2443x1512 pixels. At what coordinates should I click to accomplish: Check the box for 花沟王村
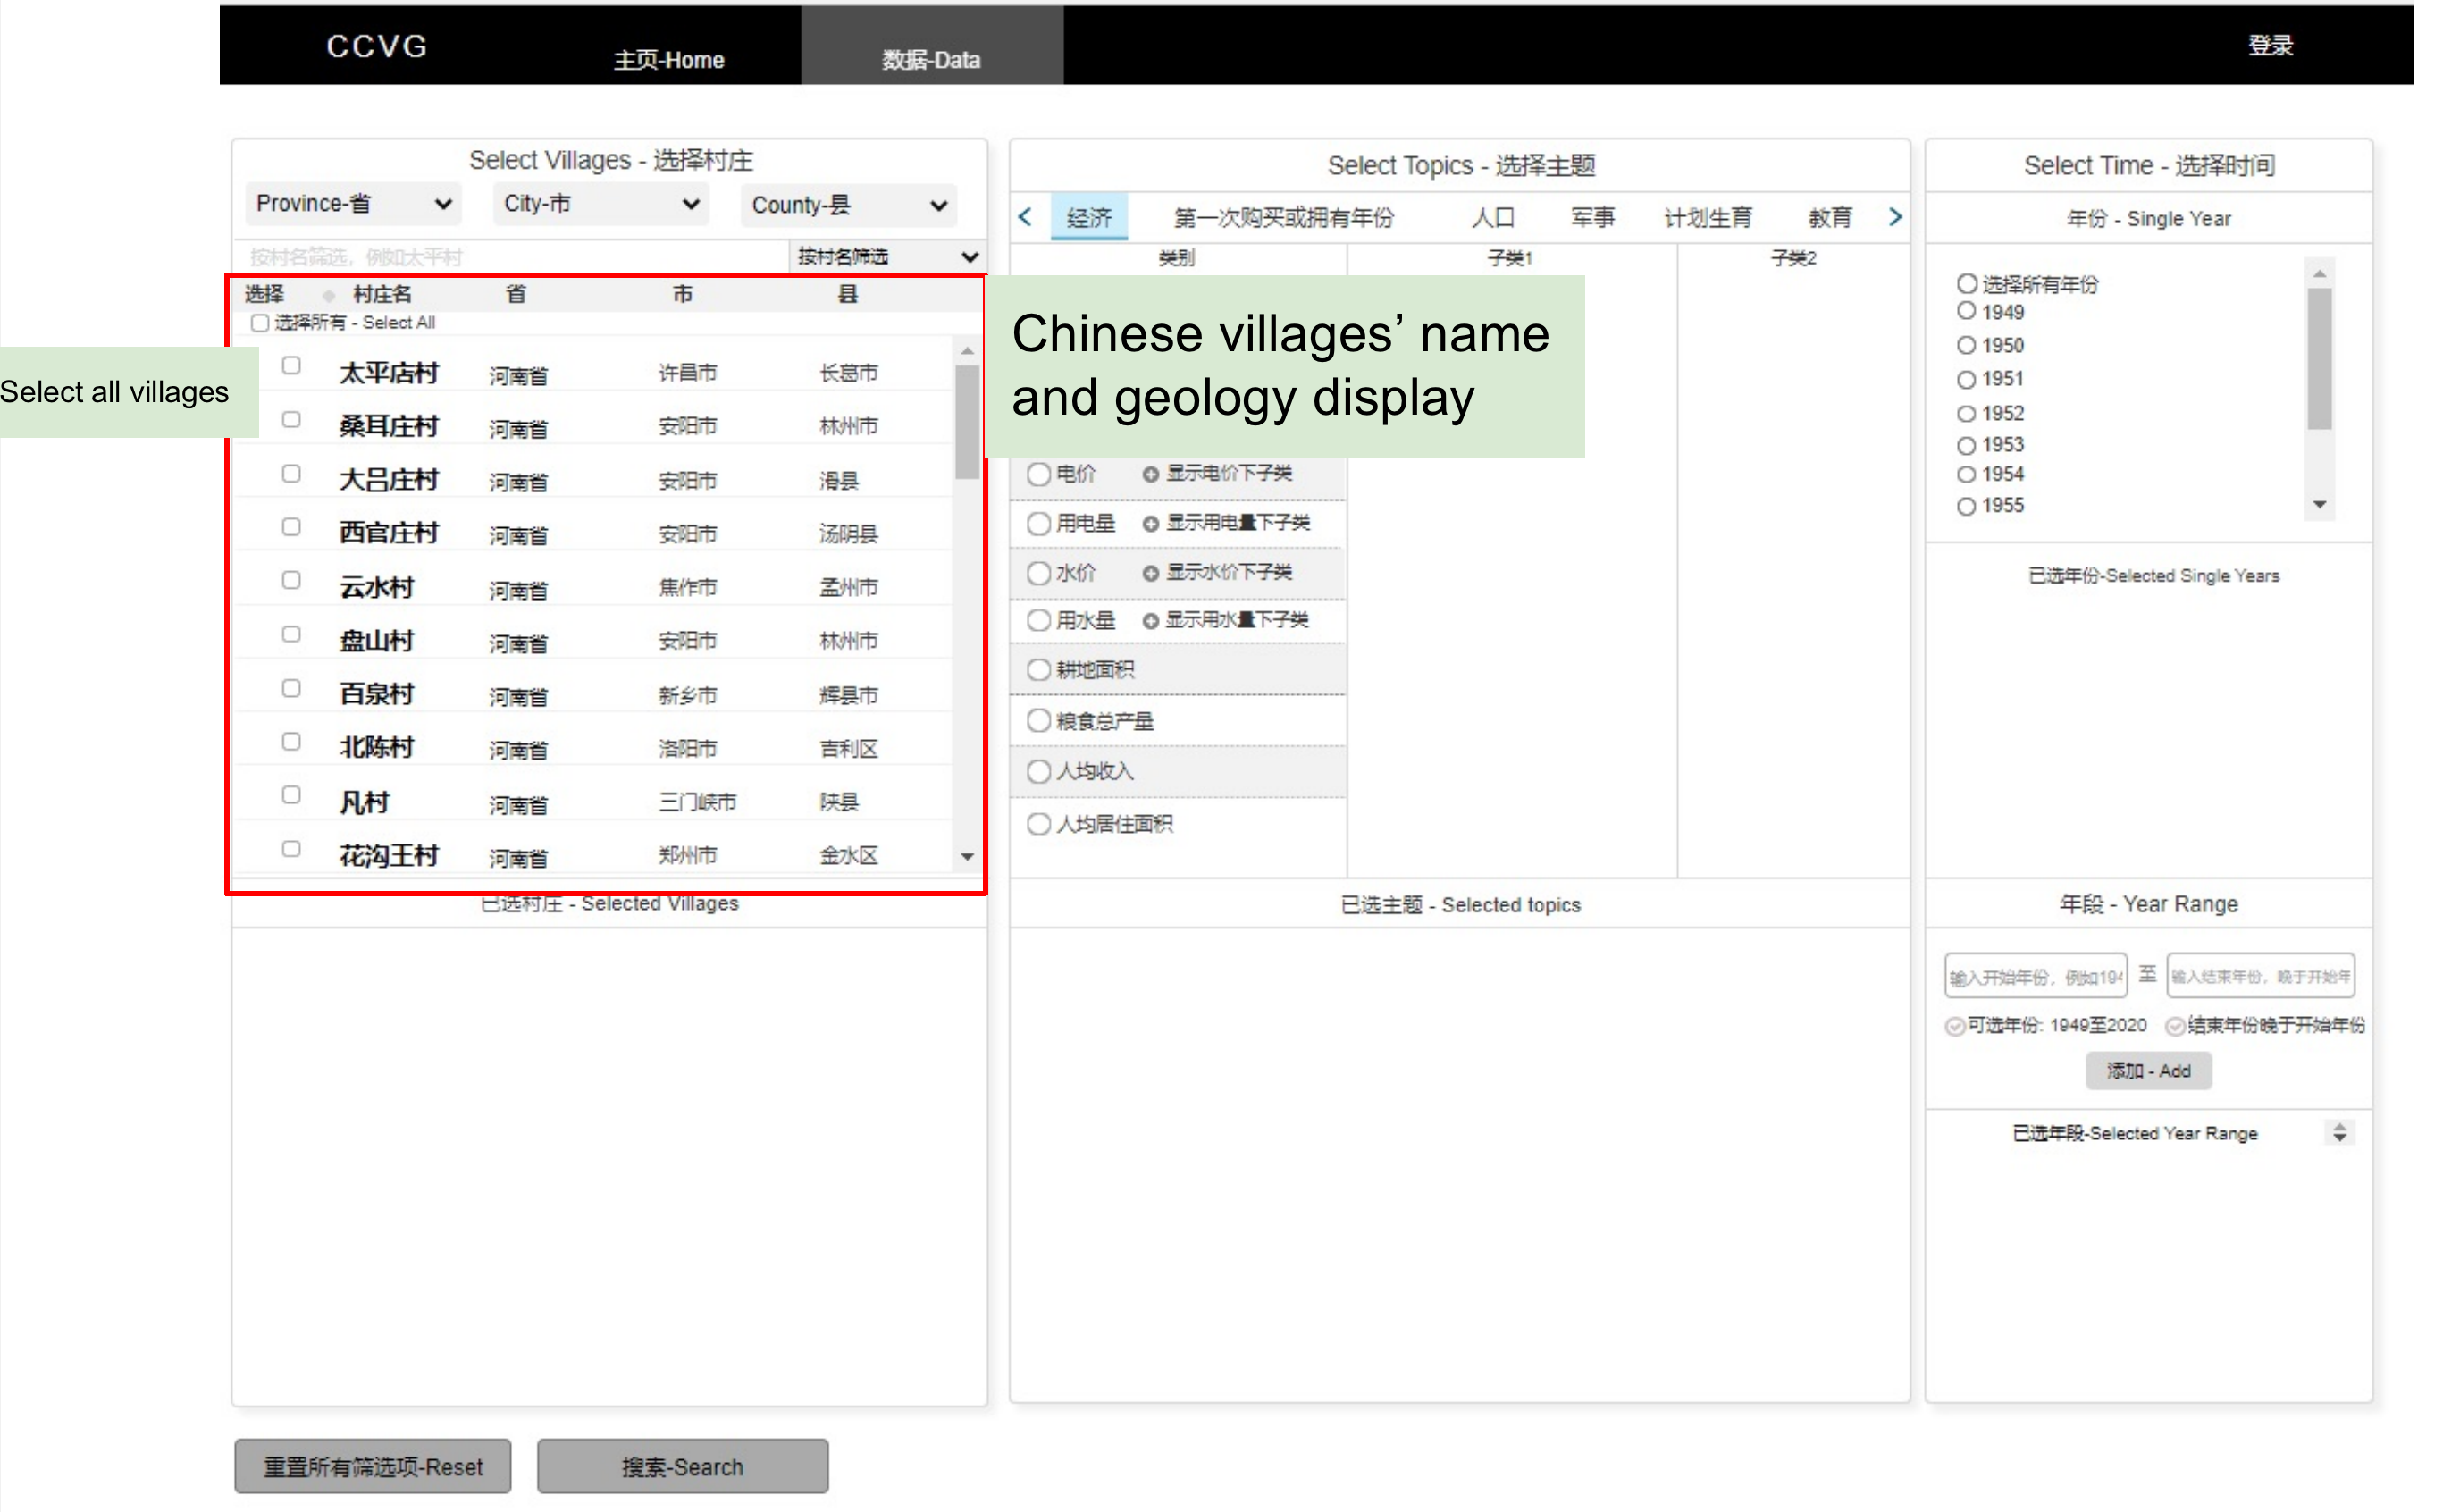pyautogui.click(x=291, y=848)
